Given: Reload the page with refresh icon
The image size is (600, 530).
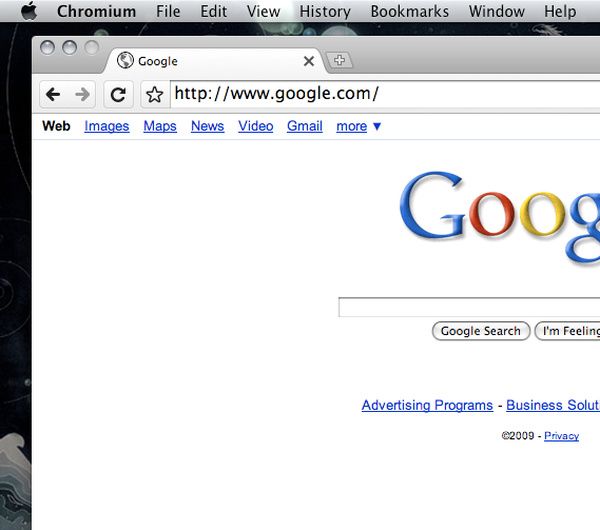Looking at the screenshot, I should click(118, 94).
